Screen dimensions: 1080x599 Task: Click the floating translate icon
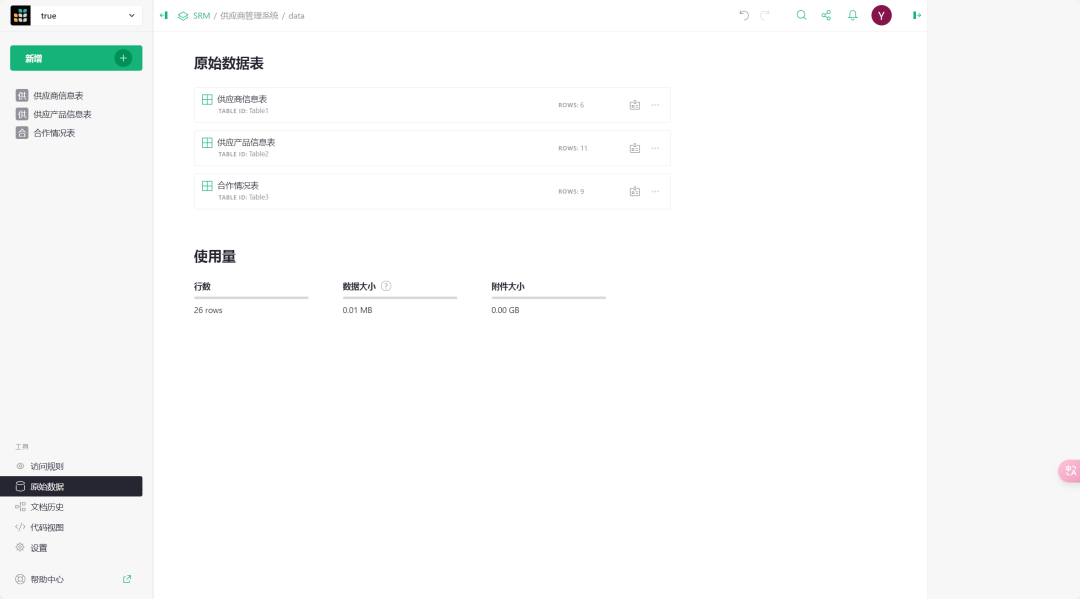pos(1070,471)
